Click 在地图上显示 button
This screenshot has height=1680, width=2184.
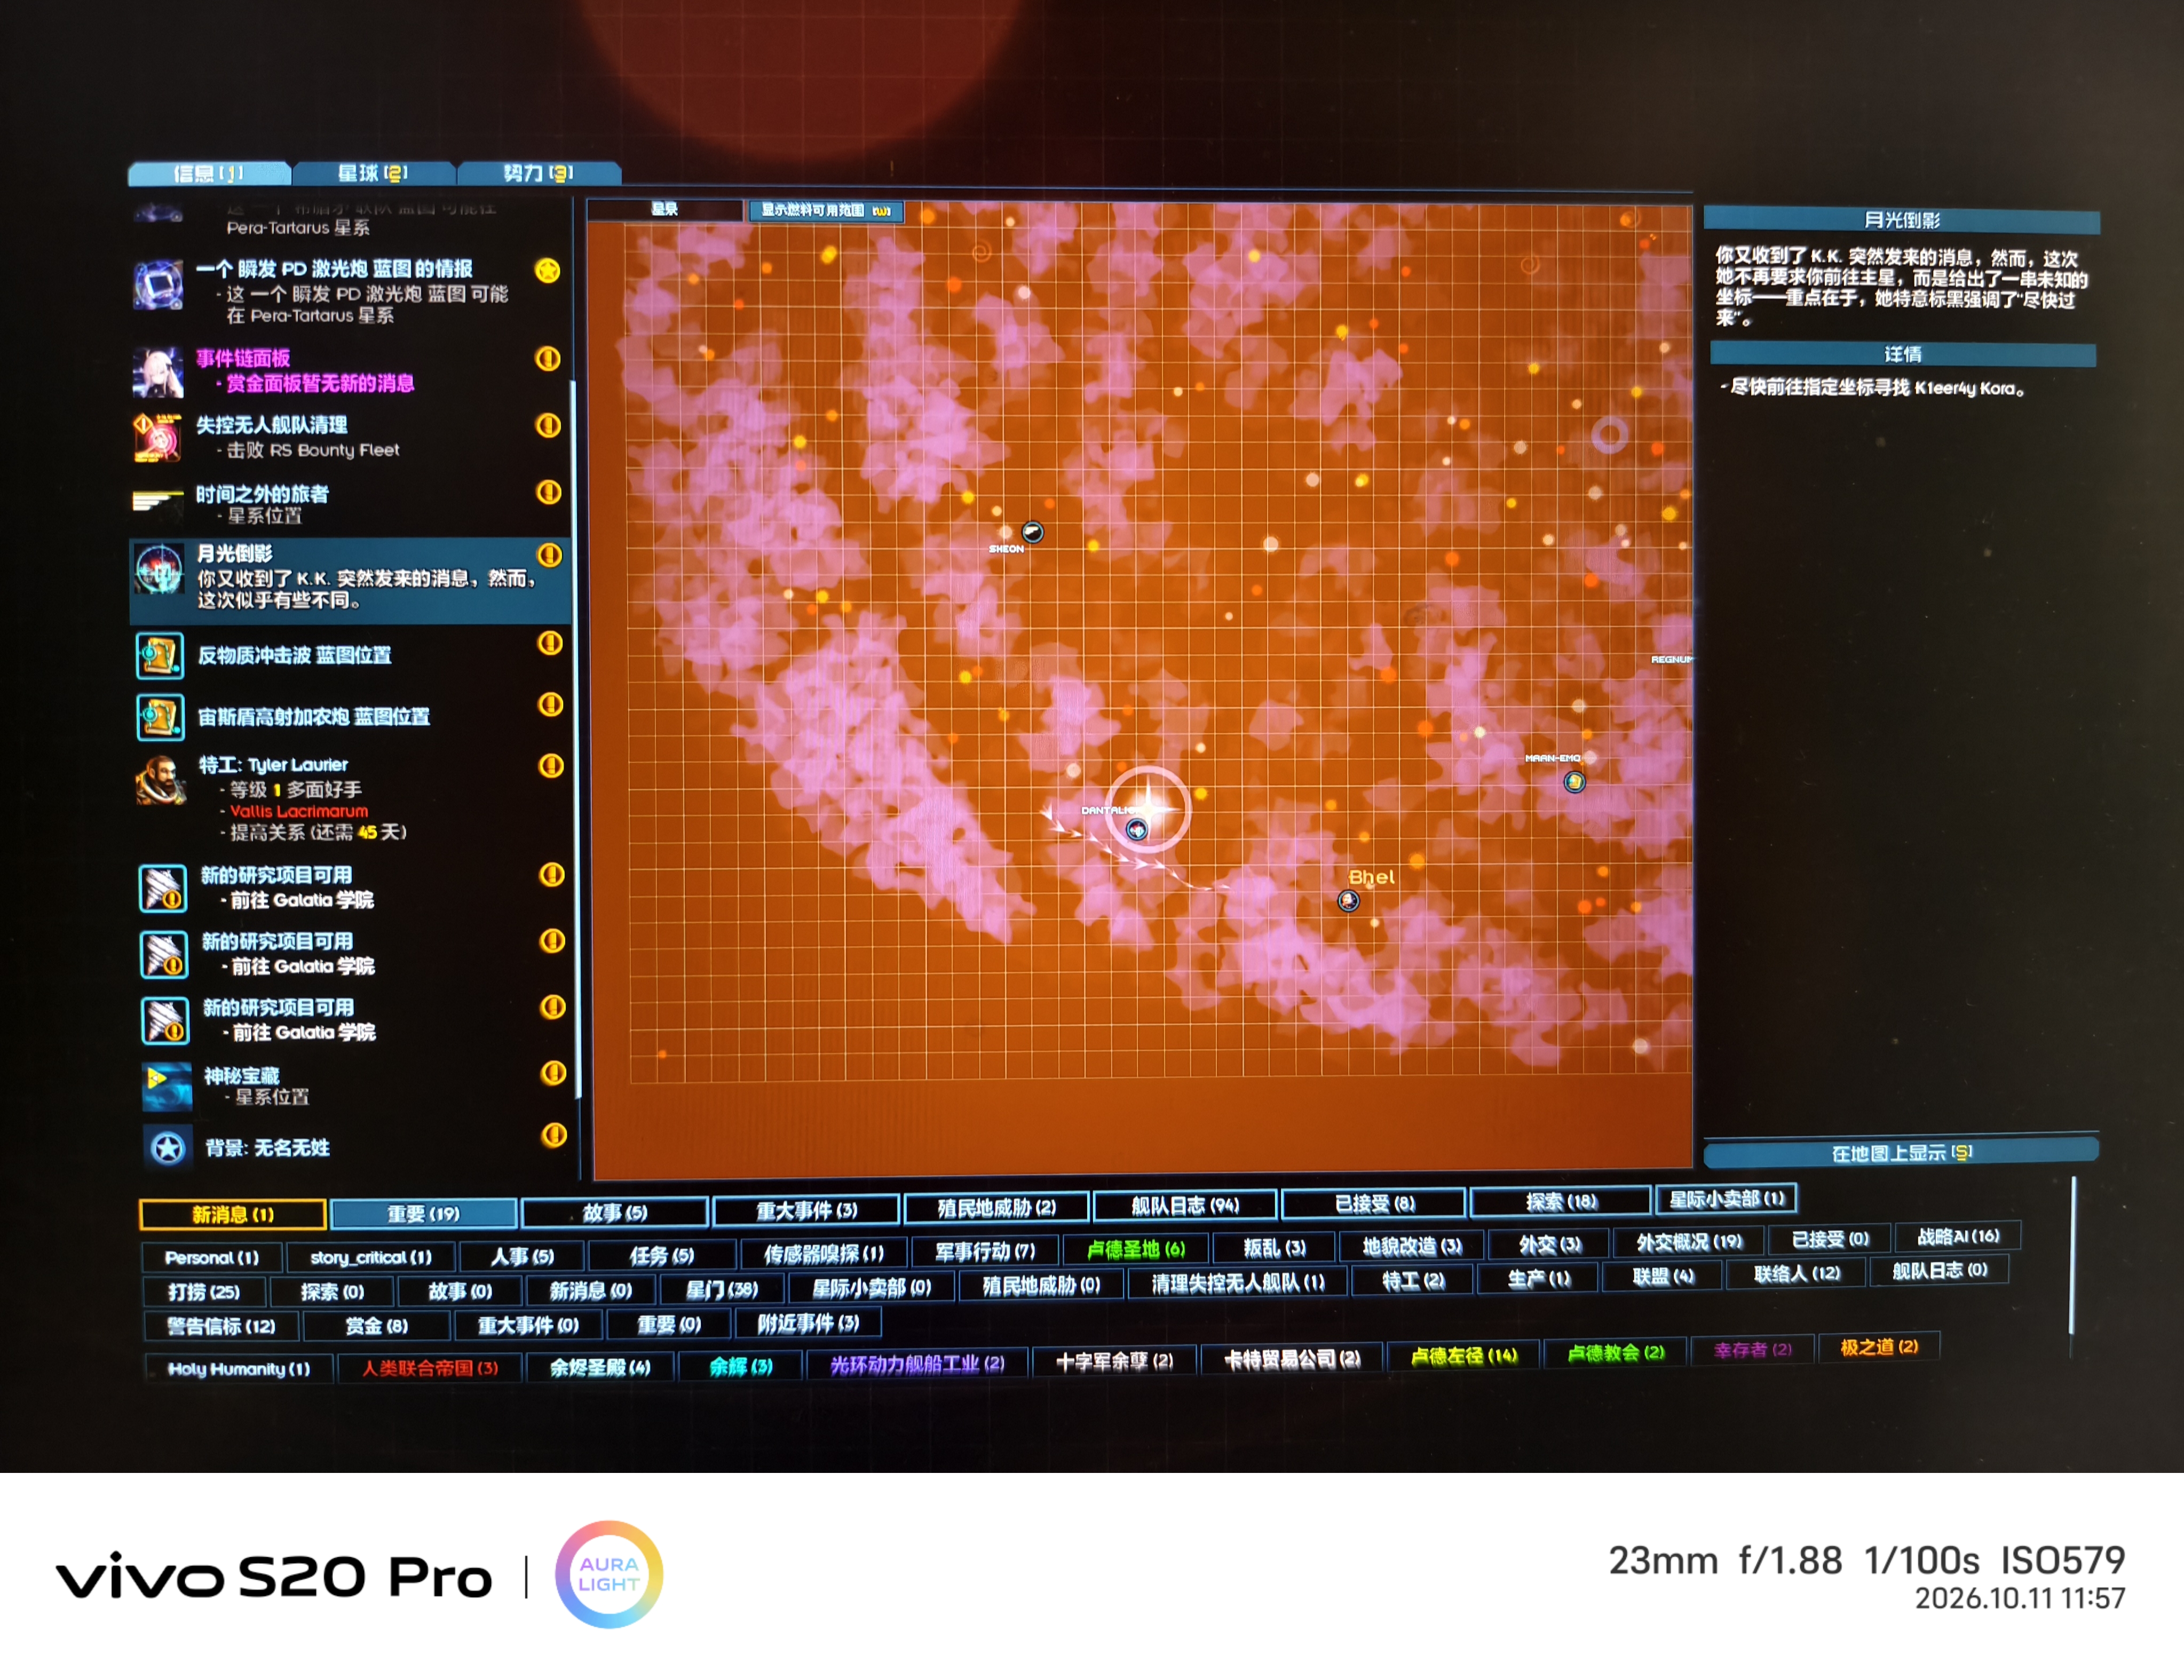(1901, 1153)
